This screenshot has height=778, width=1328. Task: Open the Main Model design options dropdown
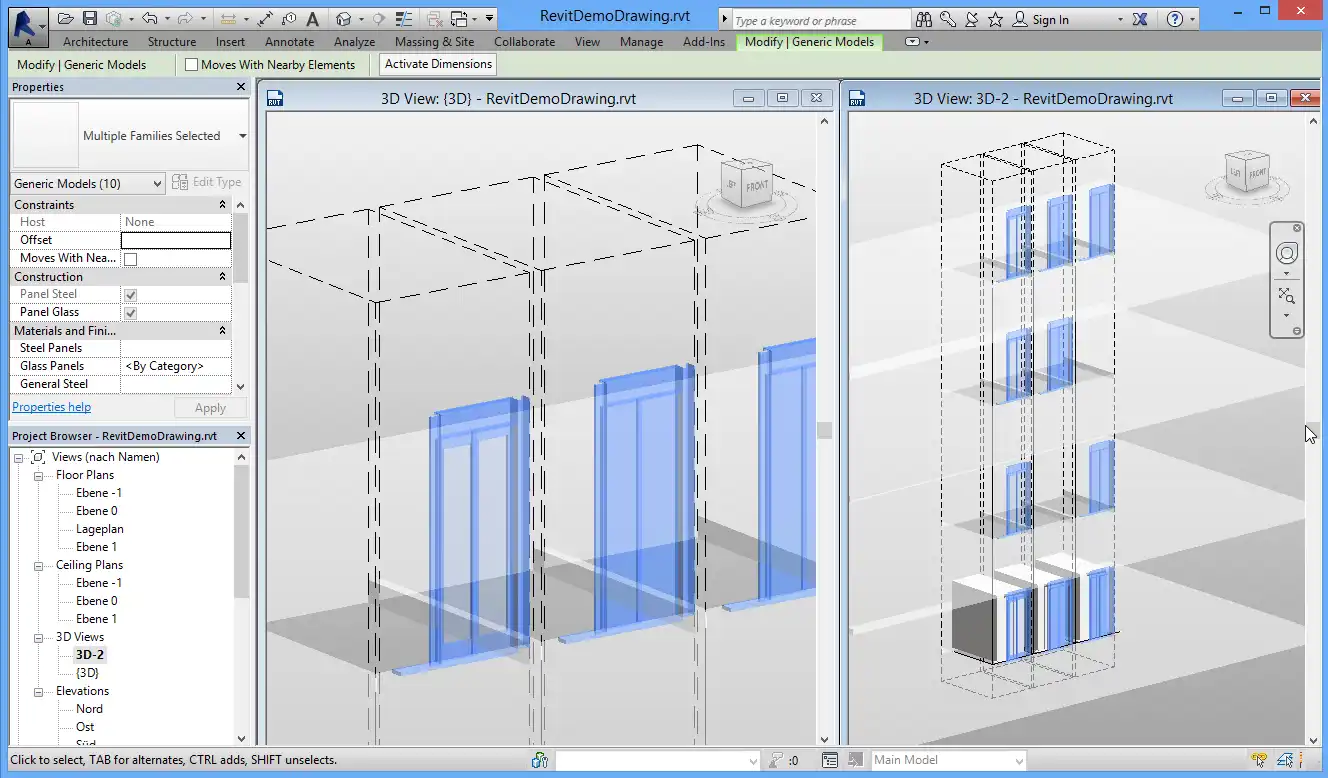(949, 760)
